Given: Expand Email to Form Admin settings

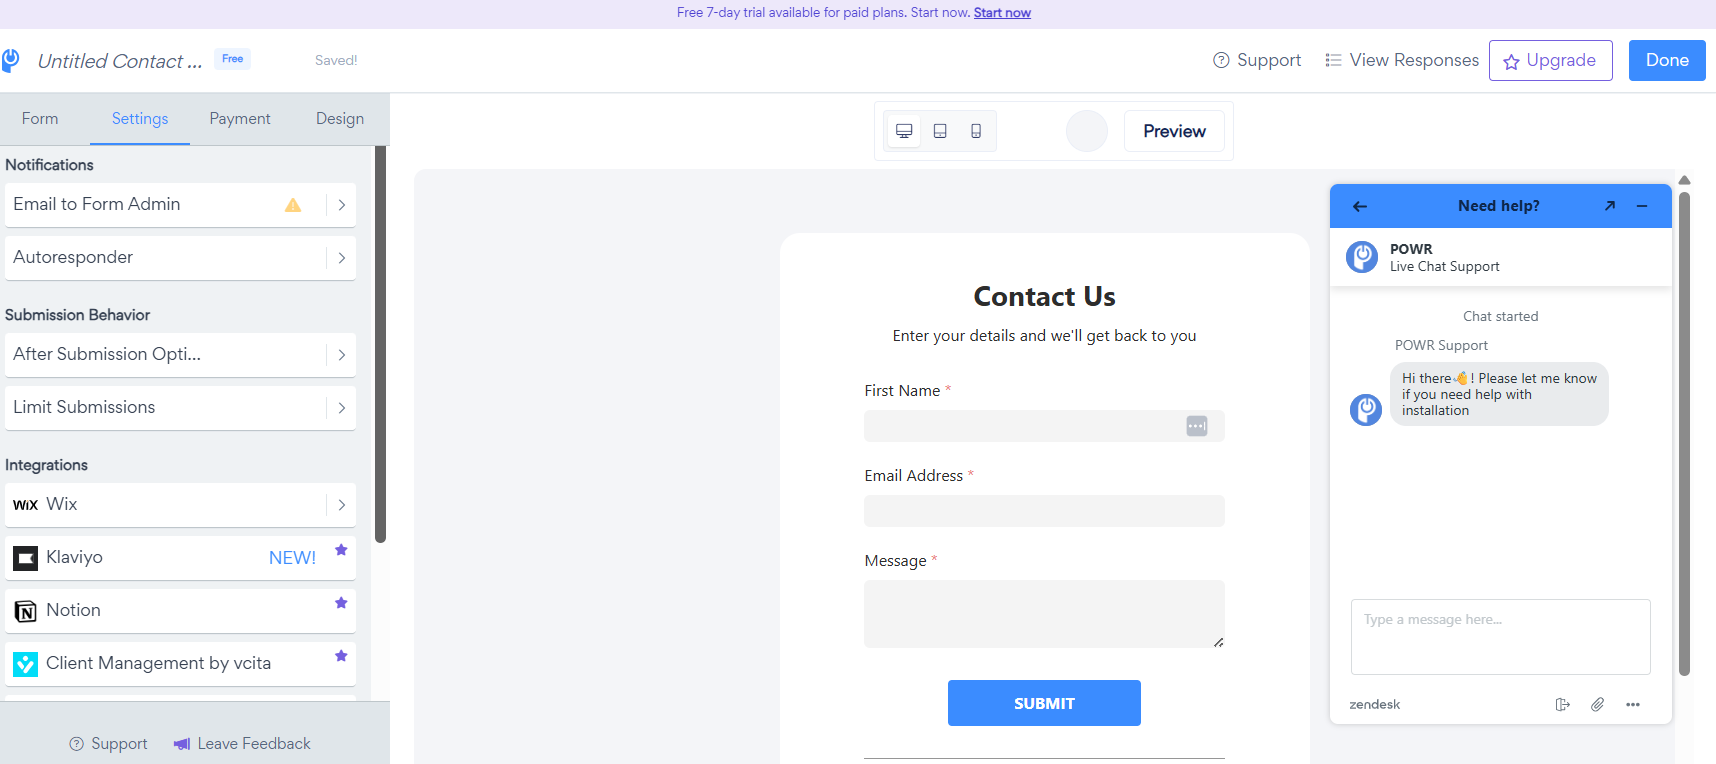Looking at the screenshot, I should coord(341,205).
